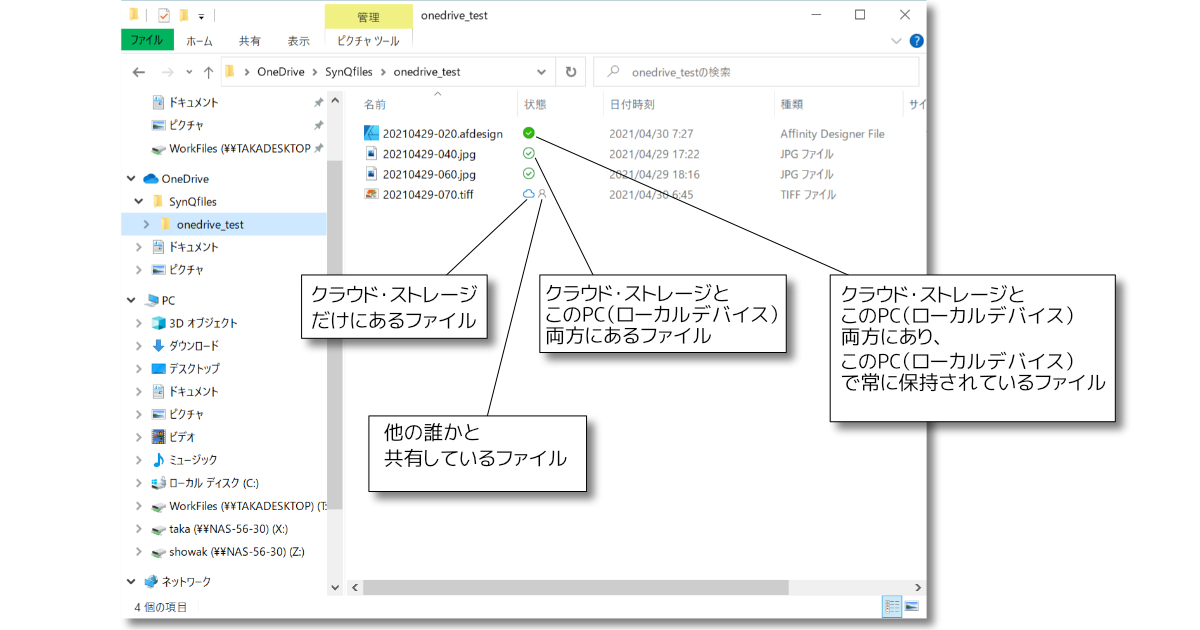Open the ファイル menu tab
The image size is (1200, 630).
click(148, 41)
